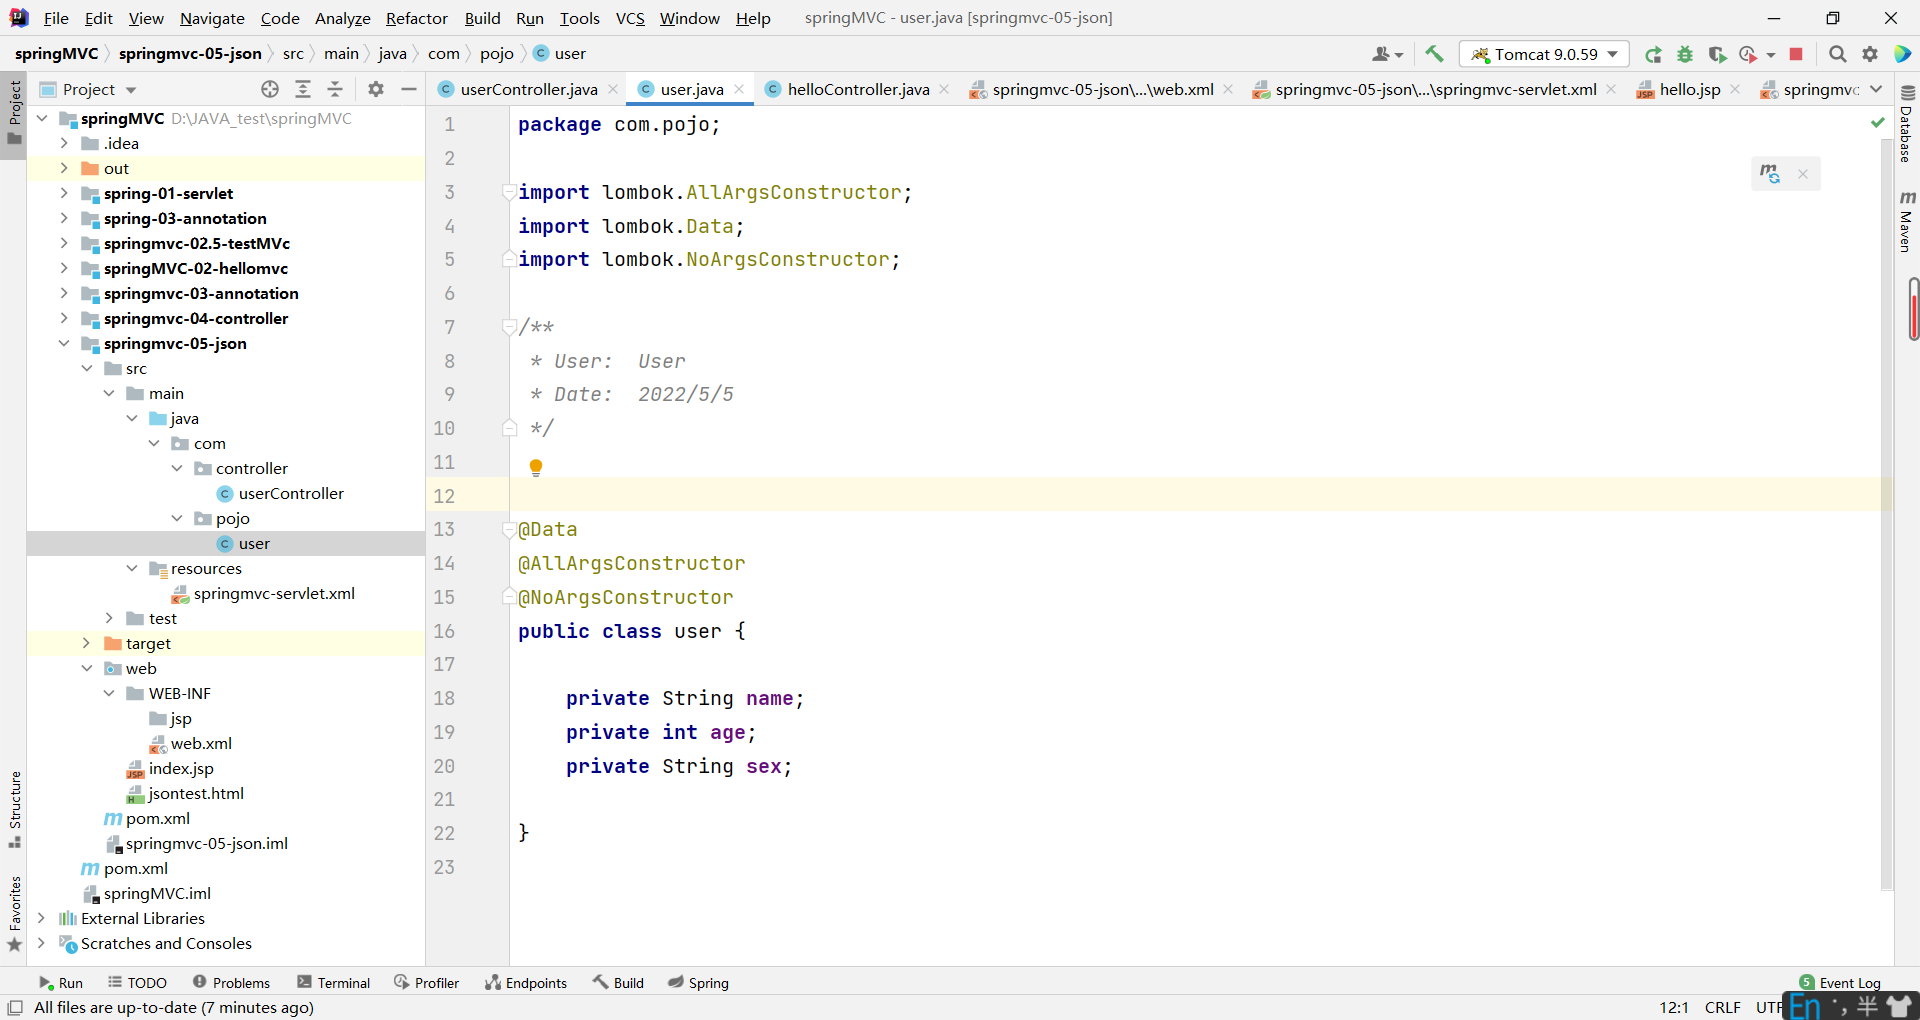The image size is (1920, 1020).
Task: Fold the annotations at line 13
Action: click(509, 529)
